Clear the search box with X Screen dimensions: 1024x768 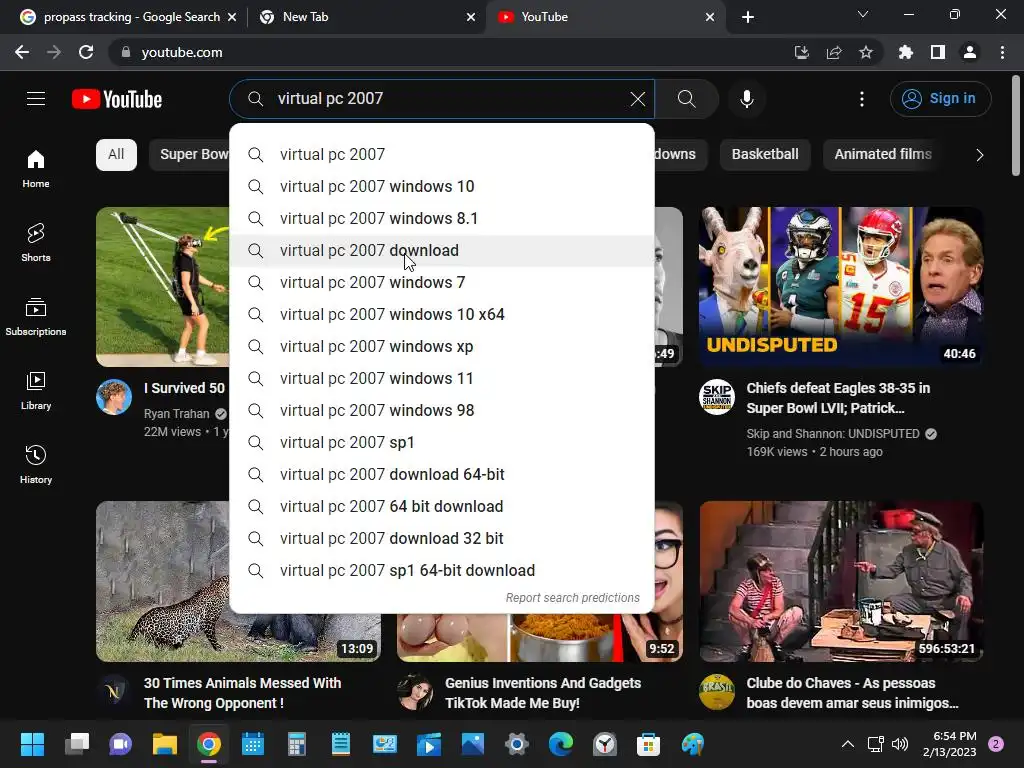637,99
